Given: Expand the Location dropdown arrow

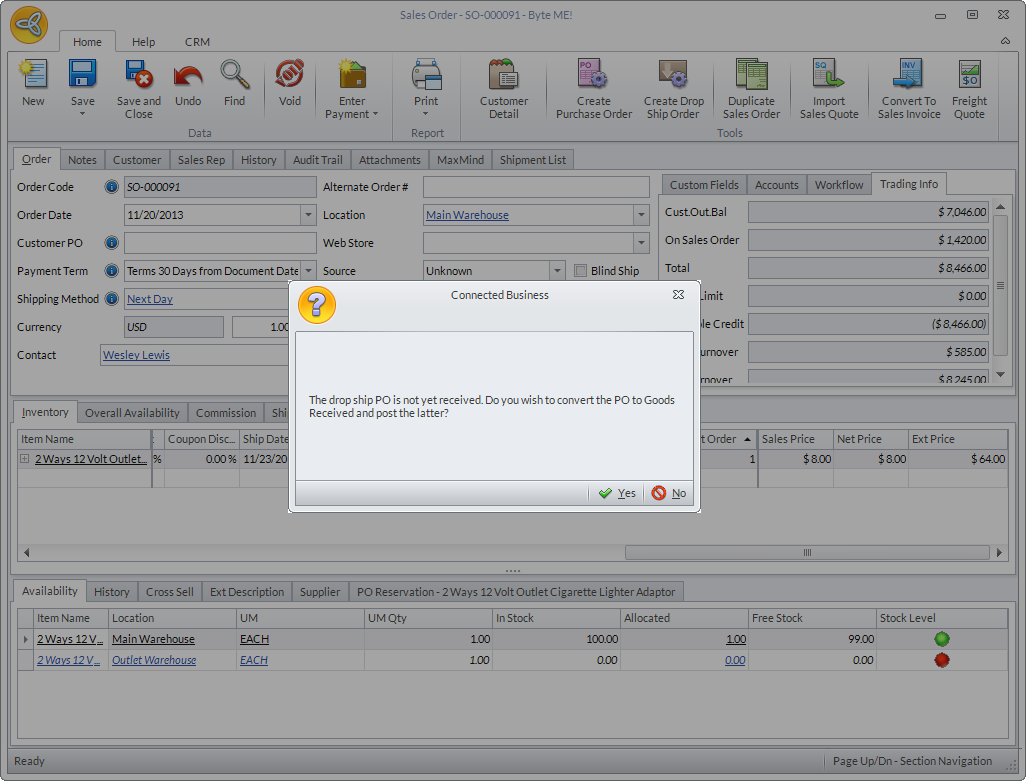Looking at the screenshot, I should [x=641, y=215].
